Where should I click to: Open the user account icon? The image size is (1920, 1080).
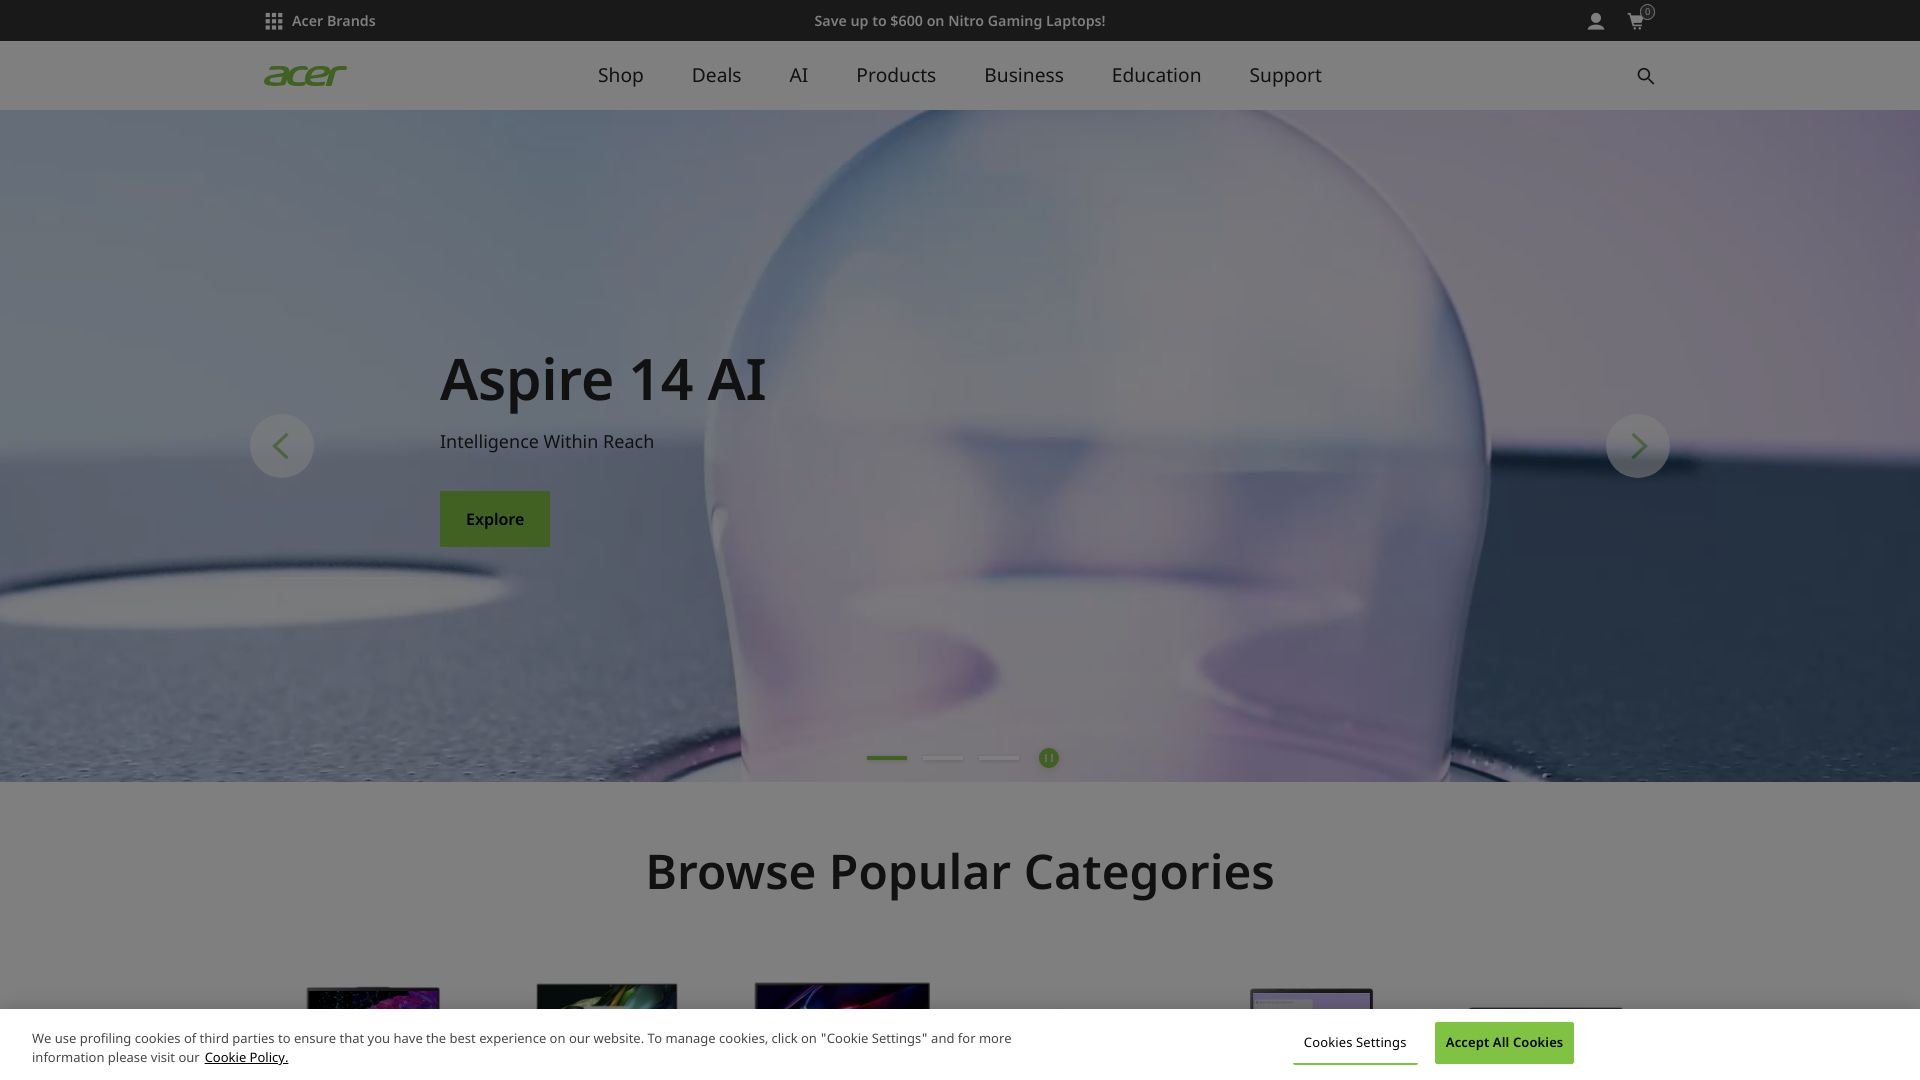pos(1596,21)
